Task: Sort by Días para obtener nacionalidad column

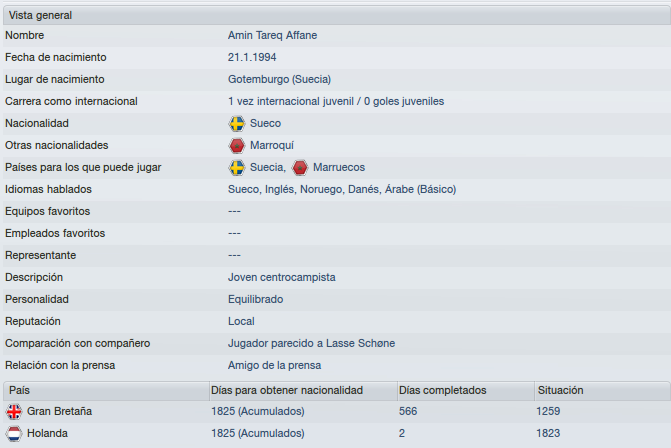Action: (x=303, y=391)
